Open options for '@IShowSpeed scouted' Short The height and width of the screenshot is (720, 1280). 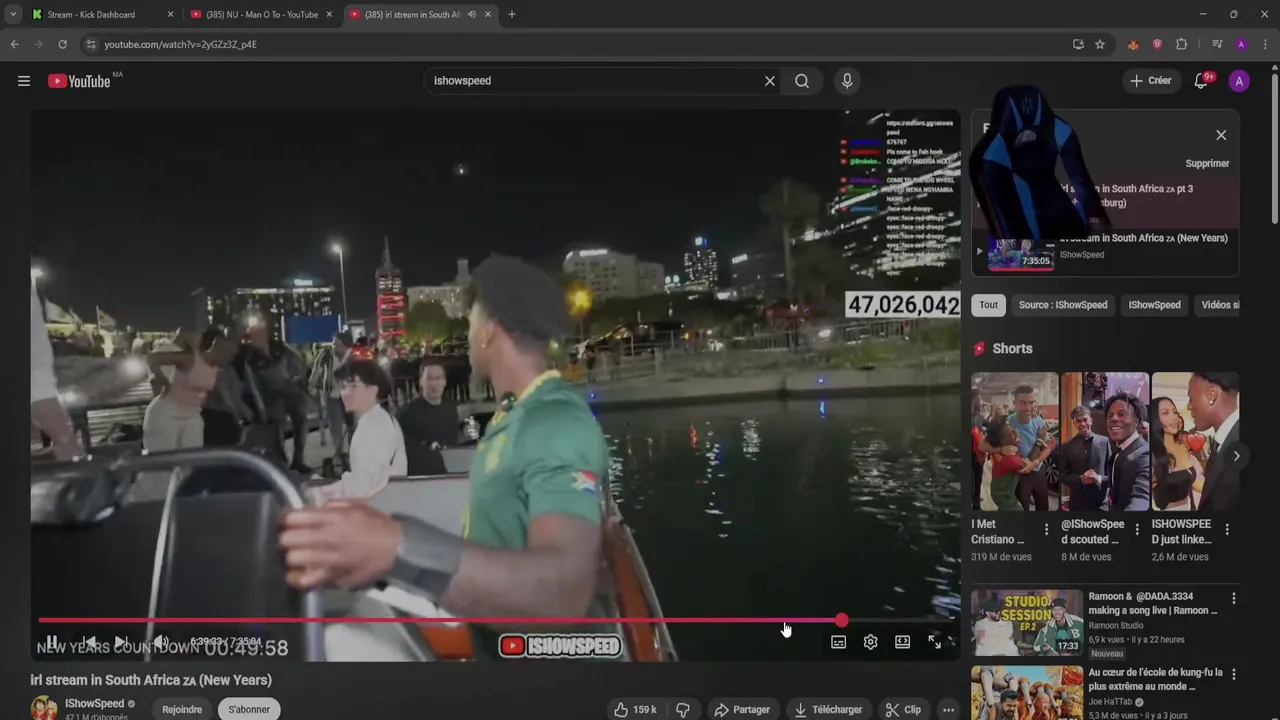1137,530
